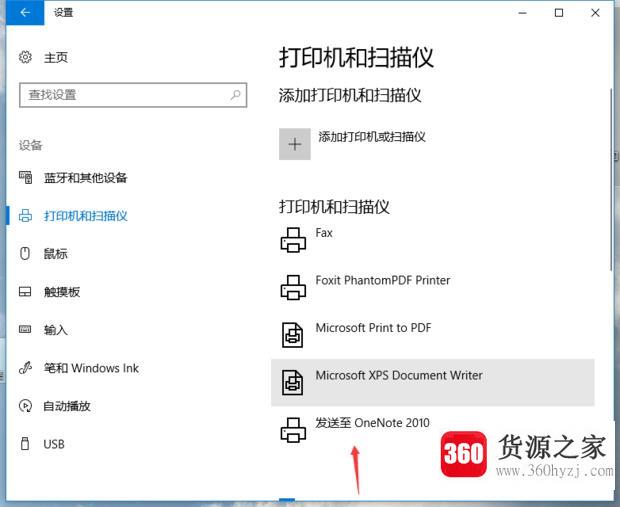Open USB settings
620x507 pixels.
[x=54, y=444]
